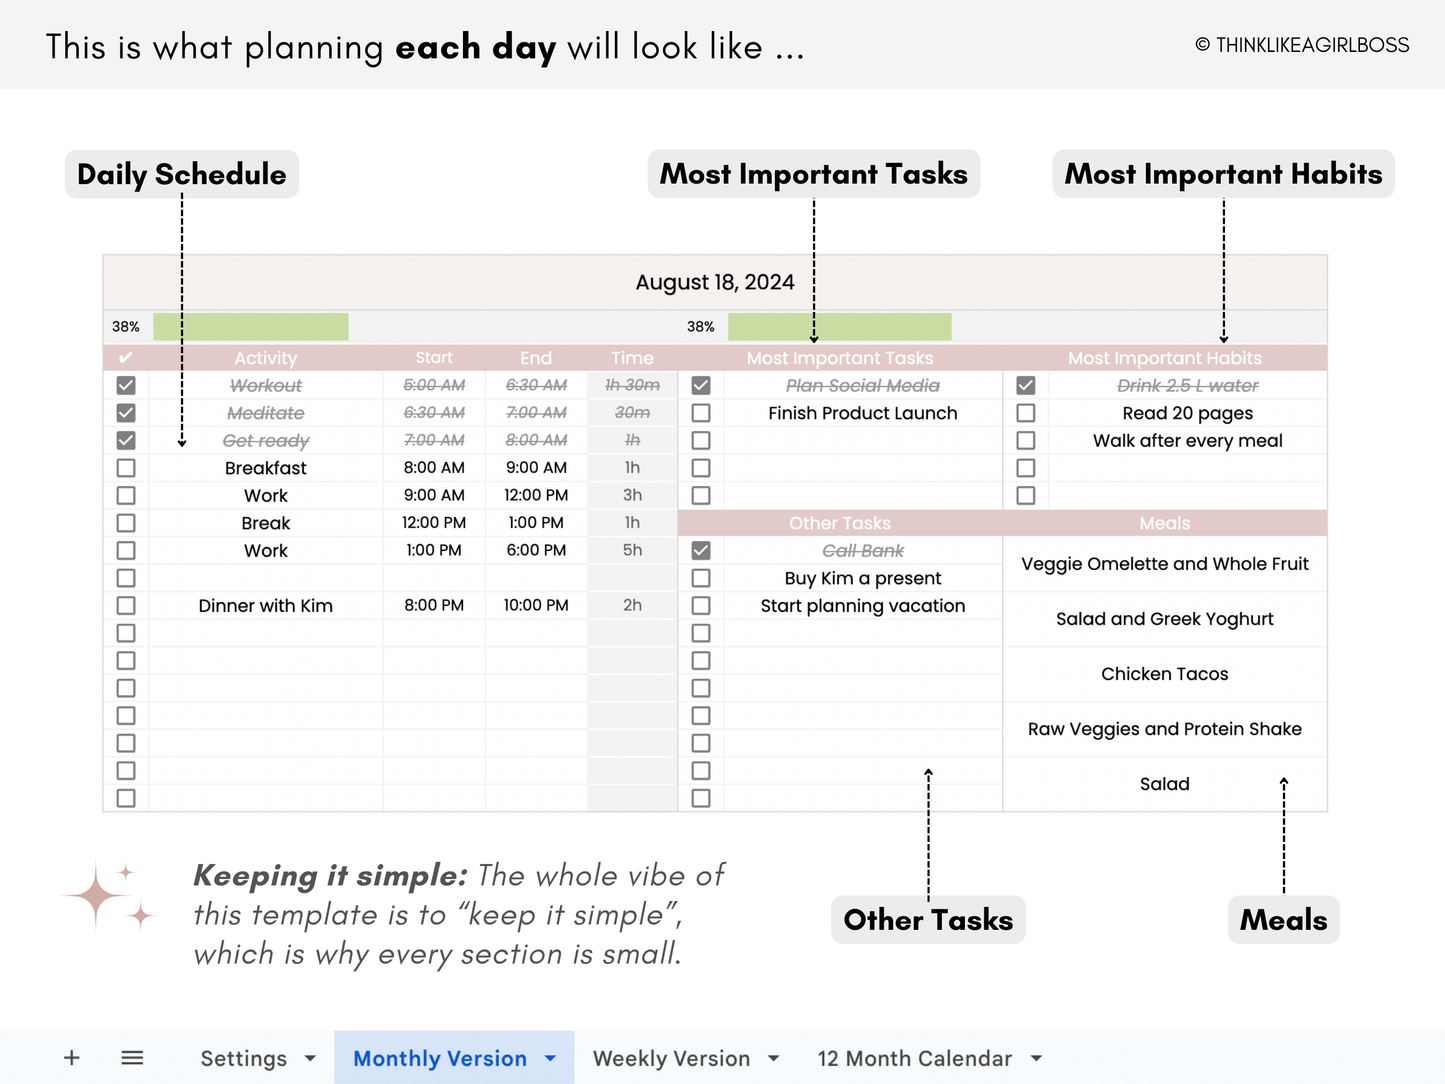This screenshot has width=1445, height=1084.
Task: Mark 'Finish Product Launch' as done
Action: coord(700,412)
